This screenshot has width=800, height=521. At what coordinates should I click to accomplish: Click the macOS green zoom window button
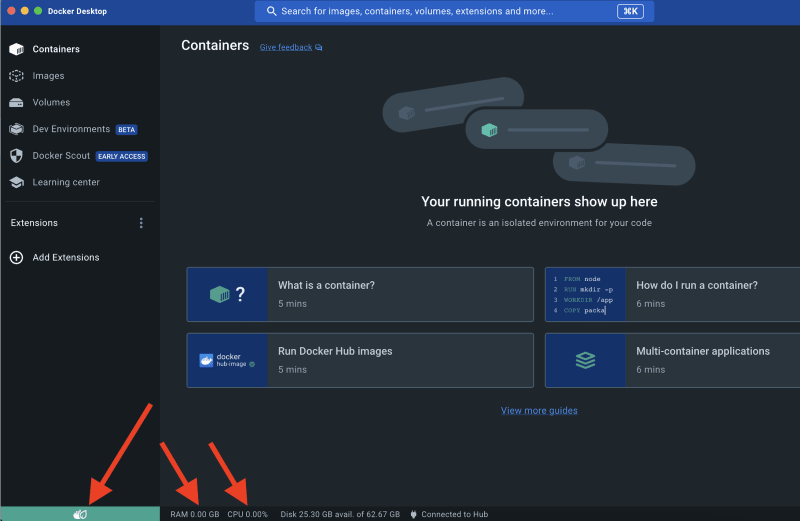38,11
